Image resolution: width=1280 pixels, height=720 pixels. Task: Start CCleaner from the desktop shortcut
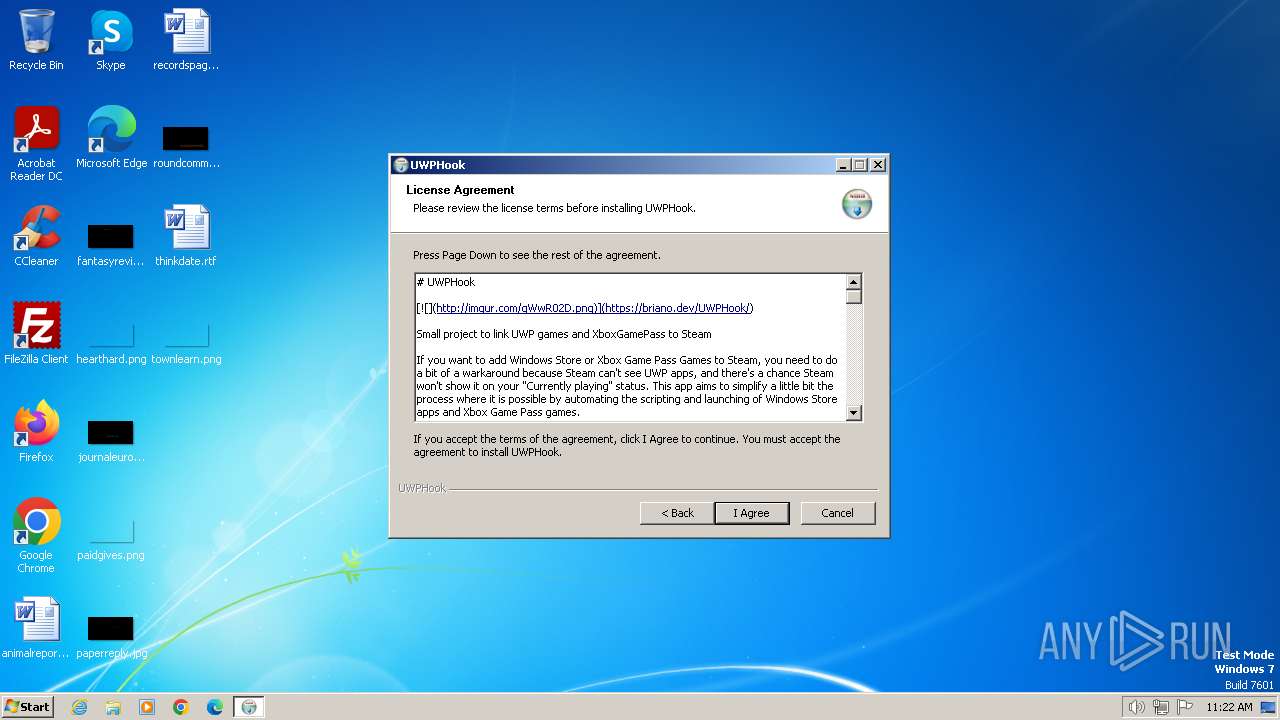[36, 236]
